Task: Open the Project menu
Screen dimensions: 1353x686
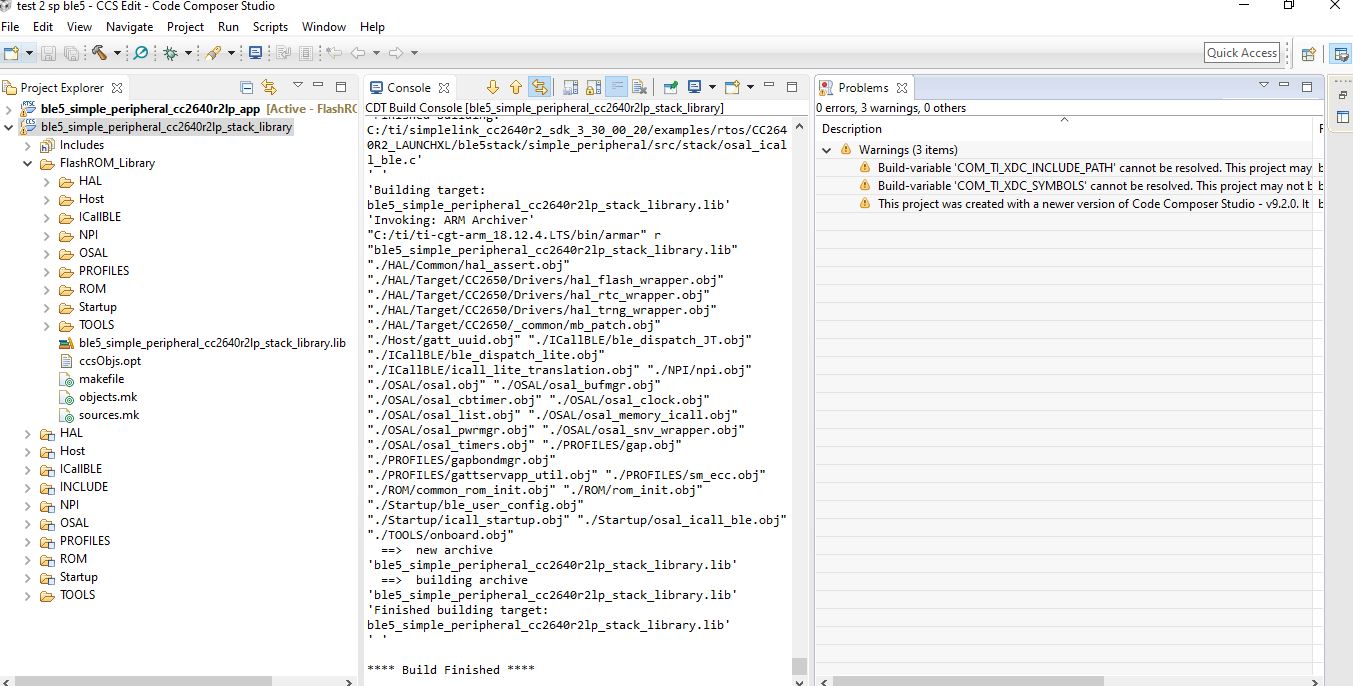Action: tap(185, 27)
